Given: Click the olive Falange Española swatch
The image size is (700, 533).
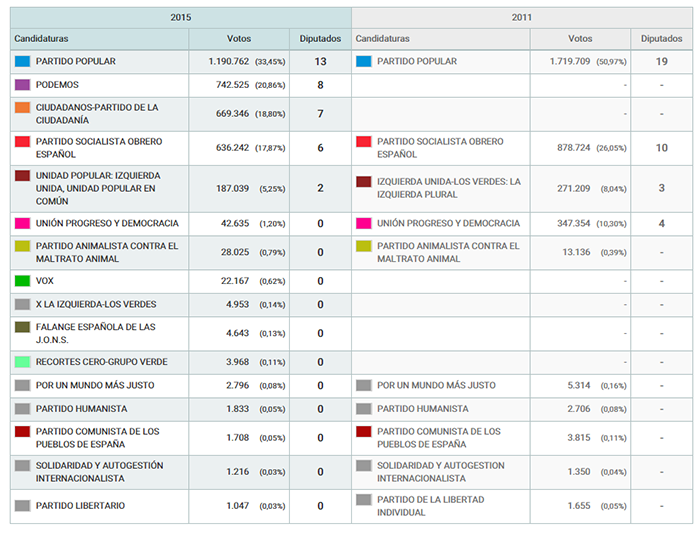Looking at the screenshot, I should click(x=22, y=327).
